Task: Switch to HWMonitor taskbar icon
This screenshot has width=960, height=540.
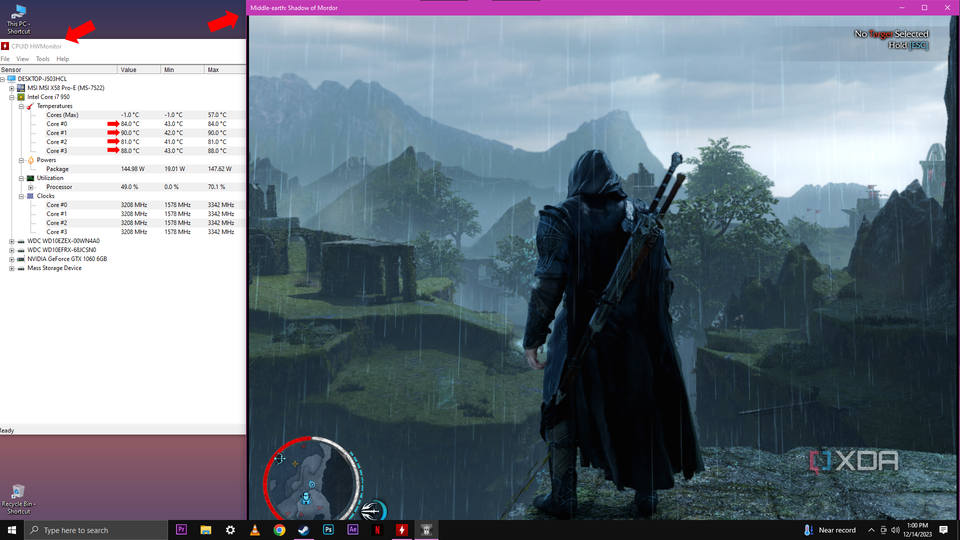Action: [402, 530]
